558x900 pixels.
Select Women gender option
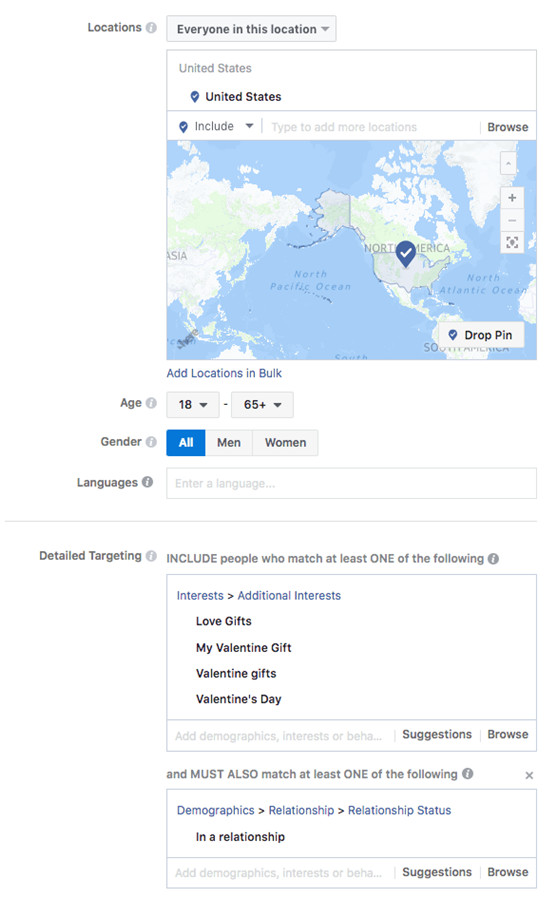285,443
